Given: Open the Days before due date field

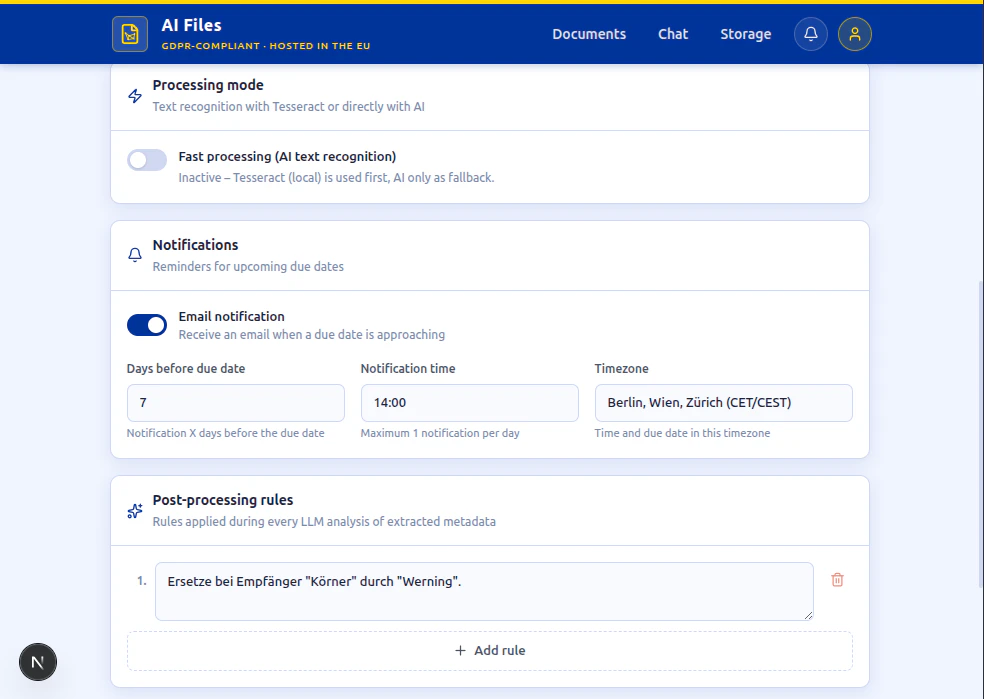Looking at the screenshot, I should pyautogui.click(x=235, y=402).
